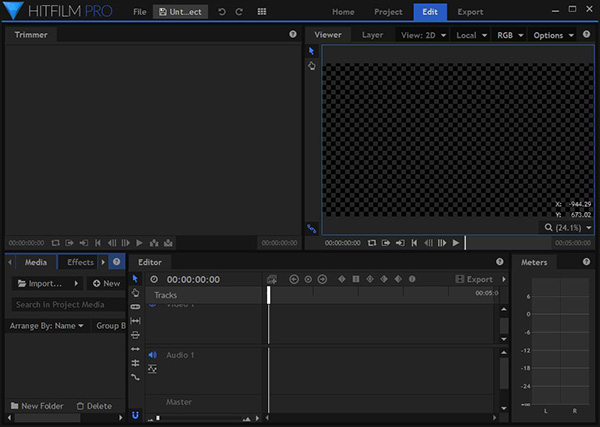Expand the Editor Export arrow
Image resolution: width=600 pixels, height=427 pixels.
click(504, 279)
